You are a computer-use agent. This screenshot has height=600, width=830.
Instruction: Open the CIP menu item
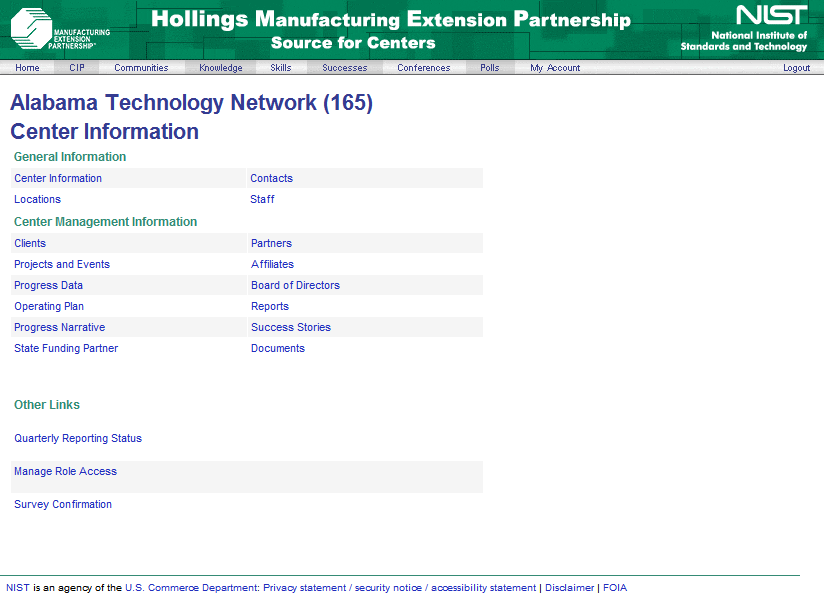[77, 68]
